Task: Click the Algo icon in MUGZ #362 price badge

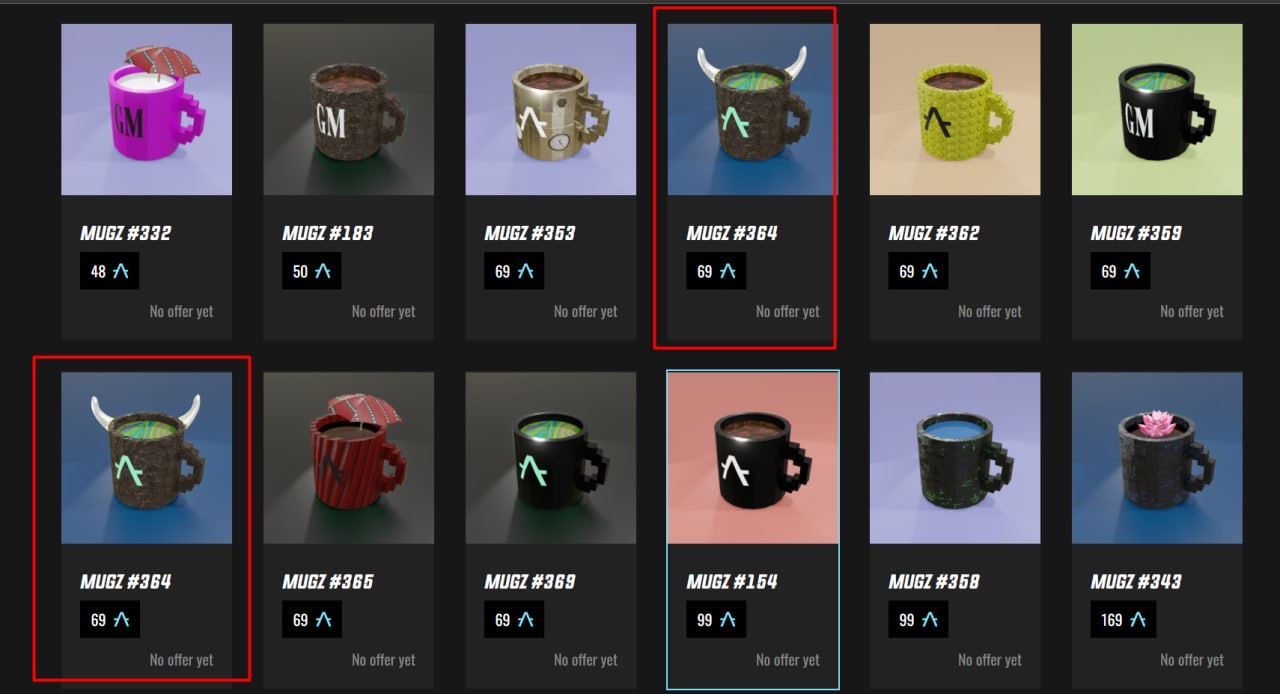Action: point(929,271)
